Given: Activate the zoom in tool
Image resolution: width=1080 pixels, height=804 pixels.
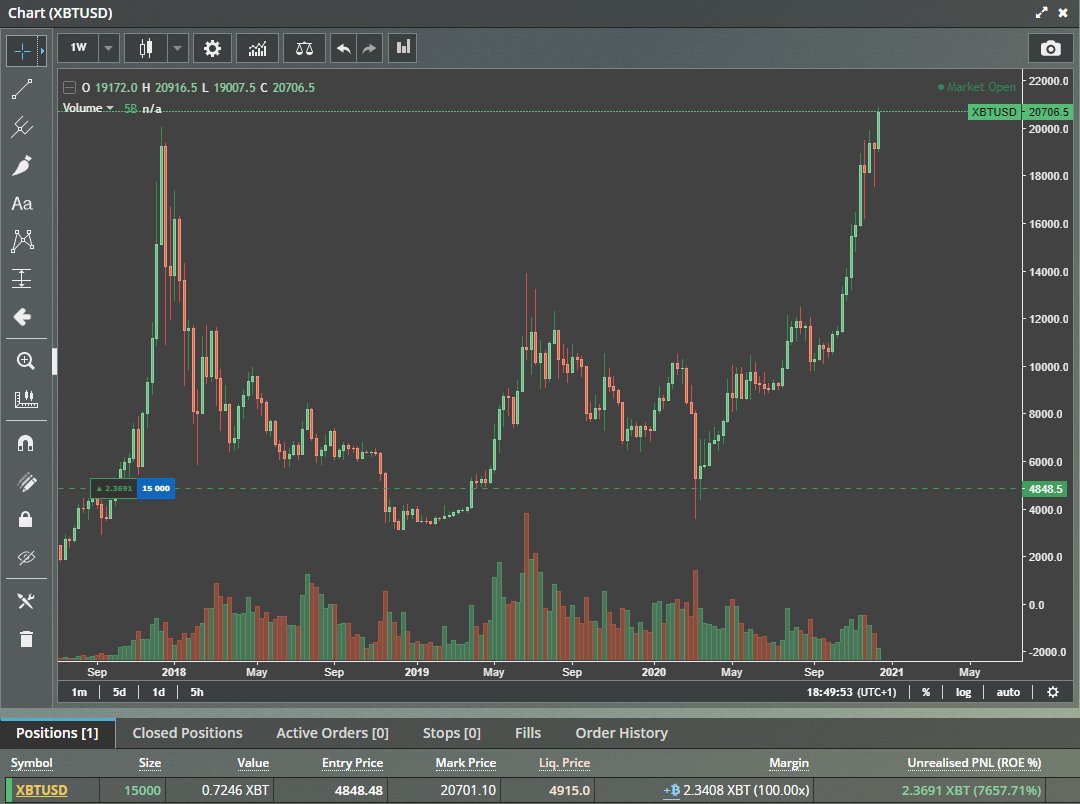Looking at the screenshot, I should (x=25, y=361).
